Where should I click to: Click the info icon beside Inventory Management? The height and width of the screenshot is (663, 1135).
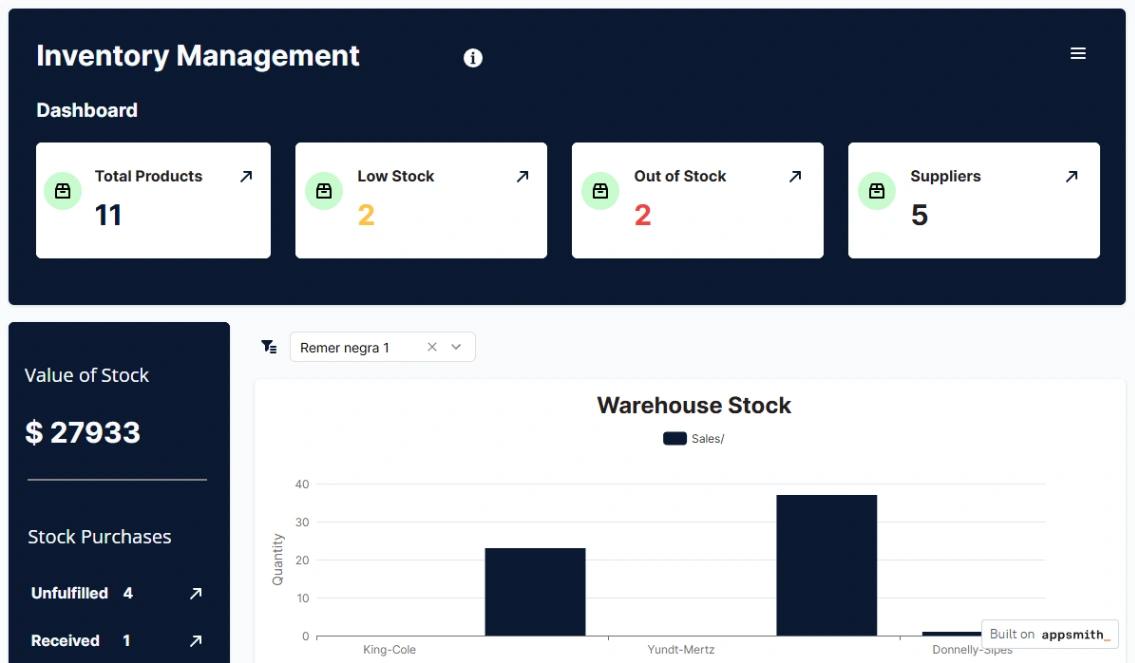click(473, 58)
